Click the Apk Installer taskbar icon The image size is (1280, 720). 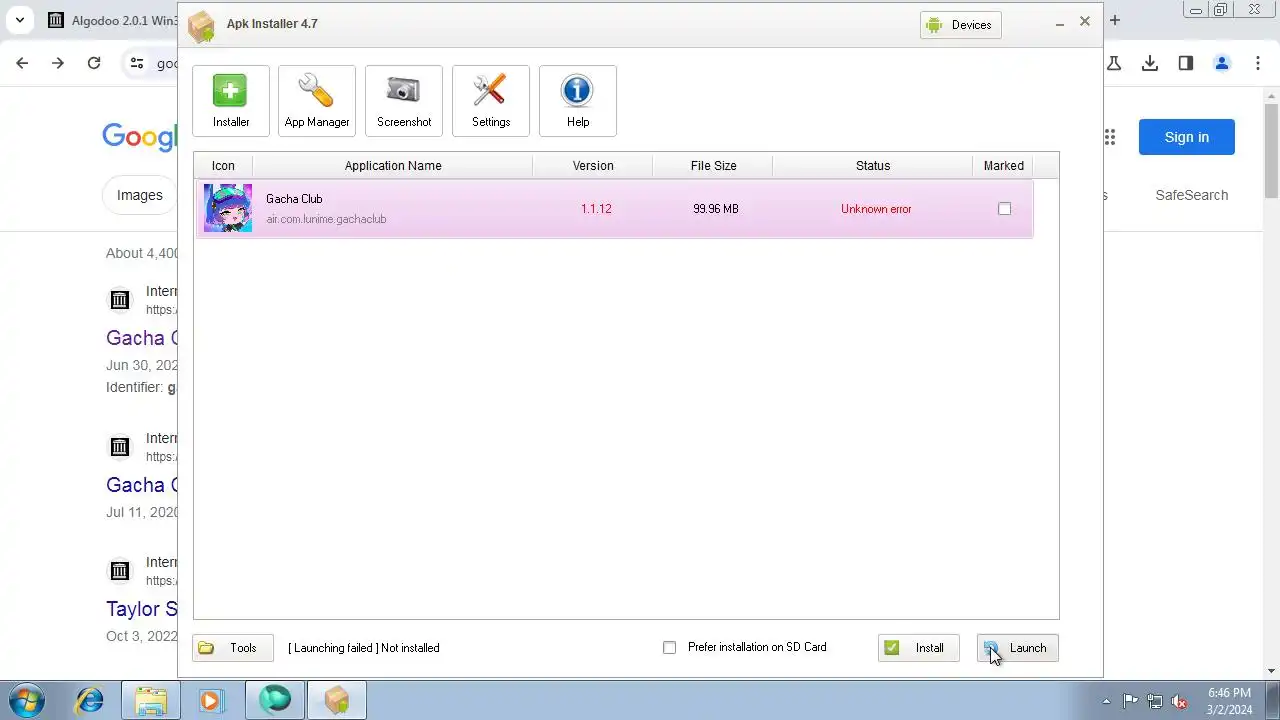click(x=337, y=700)
